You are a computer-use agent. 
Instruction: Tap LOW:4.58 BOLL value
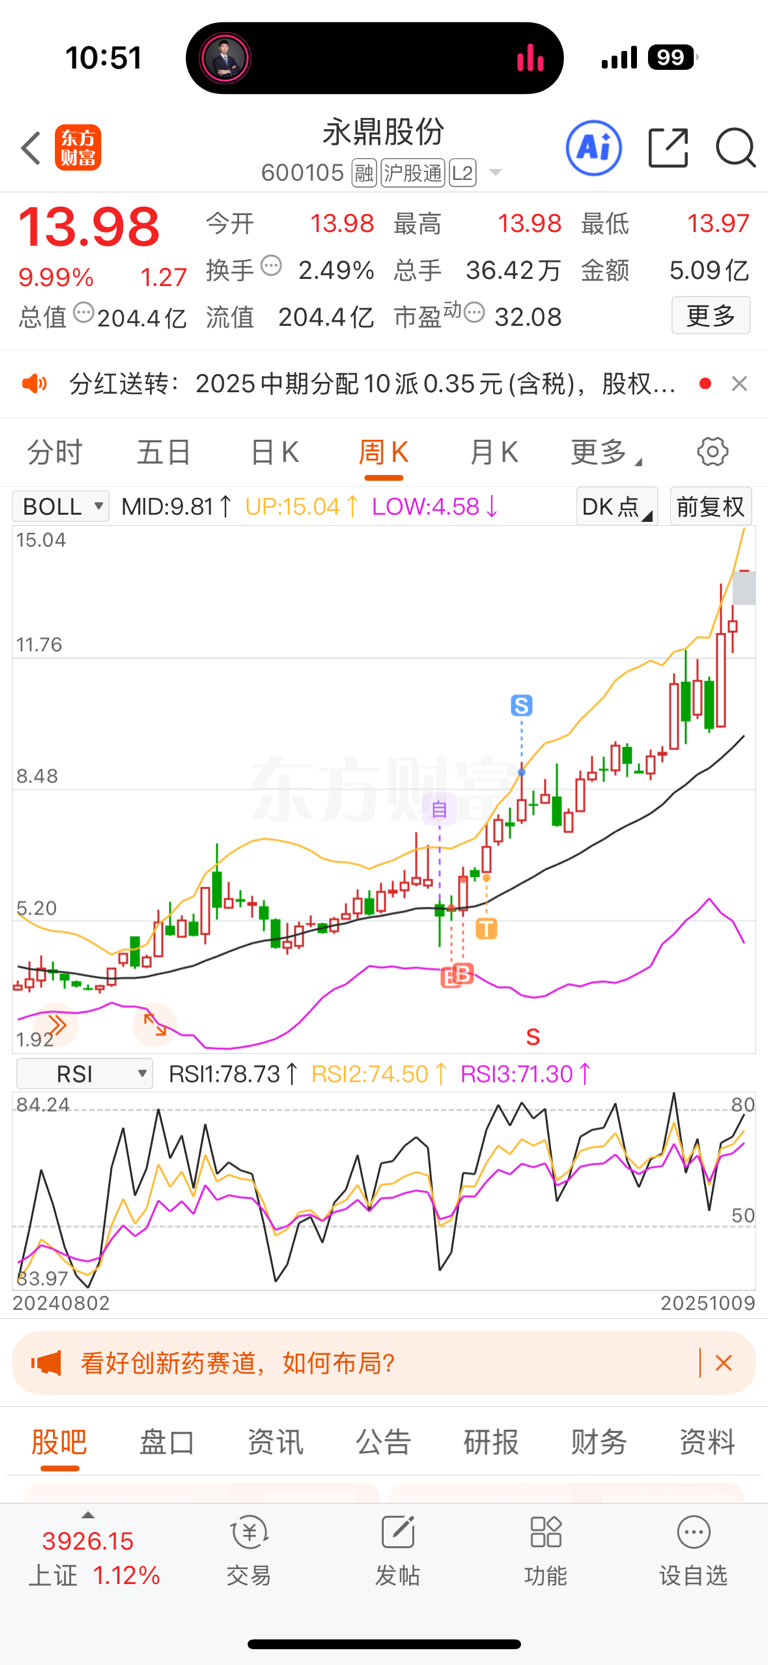(435, 507)
